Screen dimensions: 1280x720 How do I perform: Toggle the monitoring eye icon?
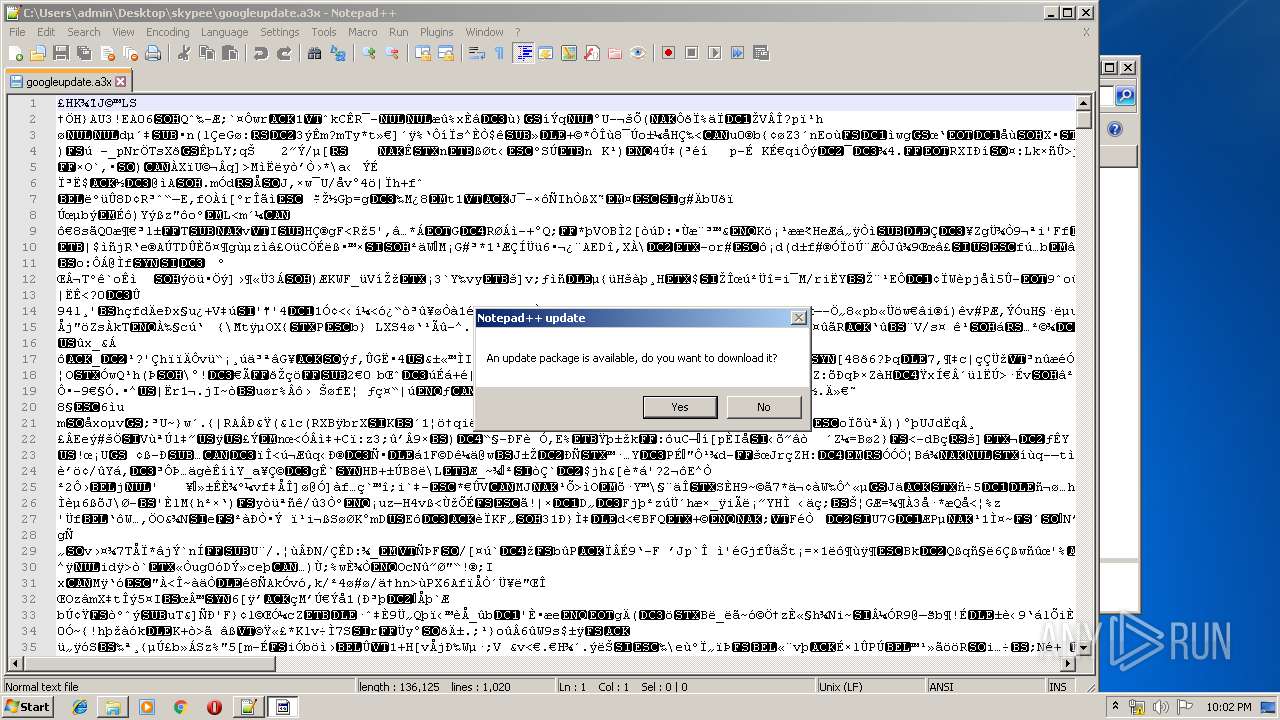637,53
